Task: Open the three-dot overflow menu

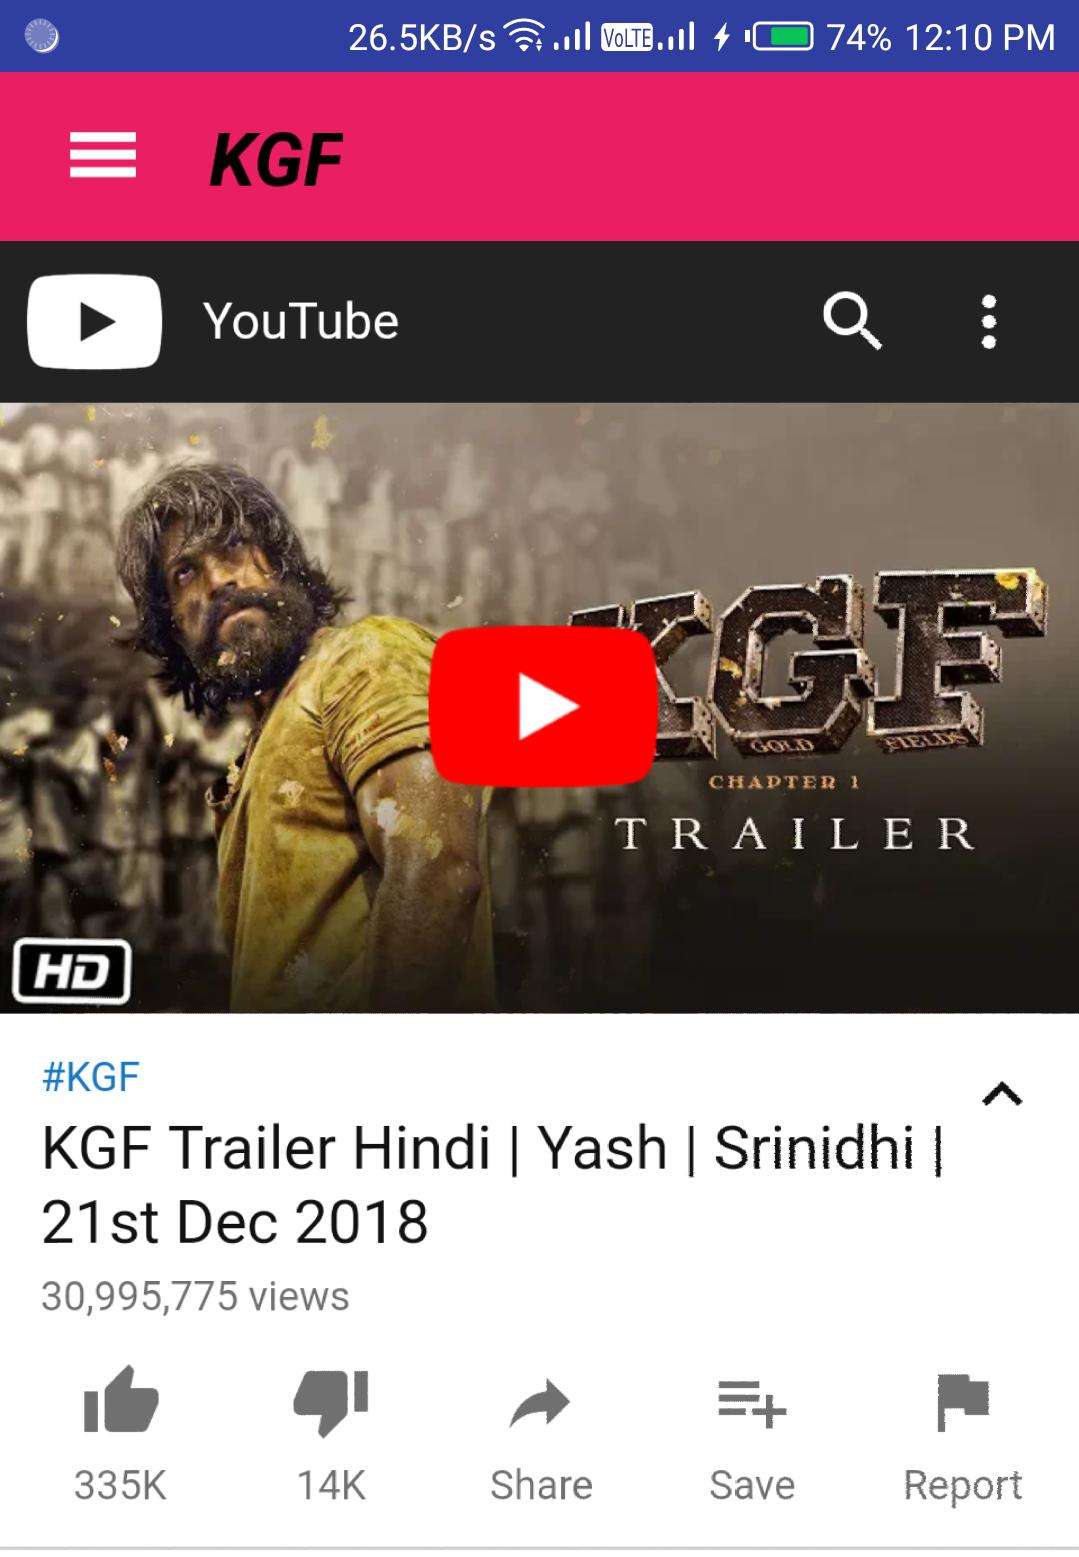Action: click(989, 322)
